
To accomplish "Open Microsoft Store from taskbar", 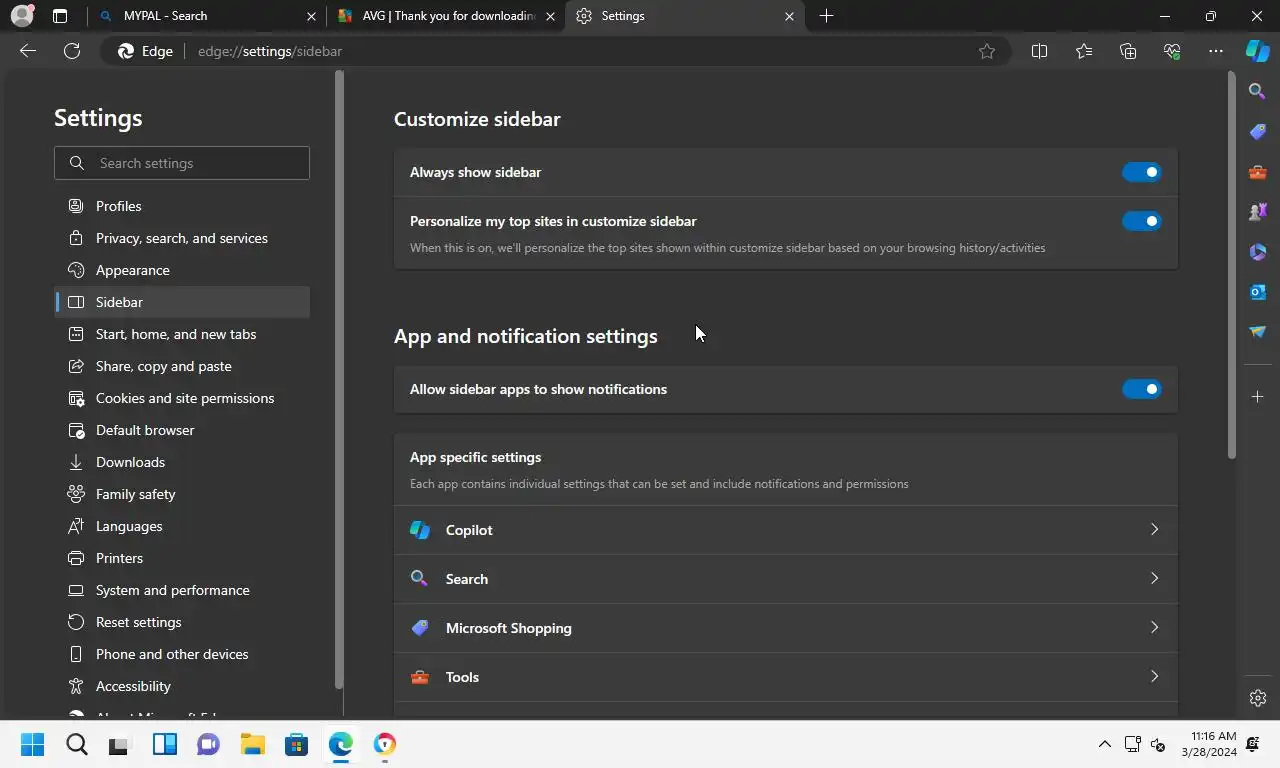I will tap(296, 744).
